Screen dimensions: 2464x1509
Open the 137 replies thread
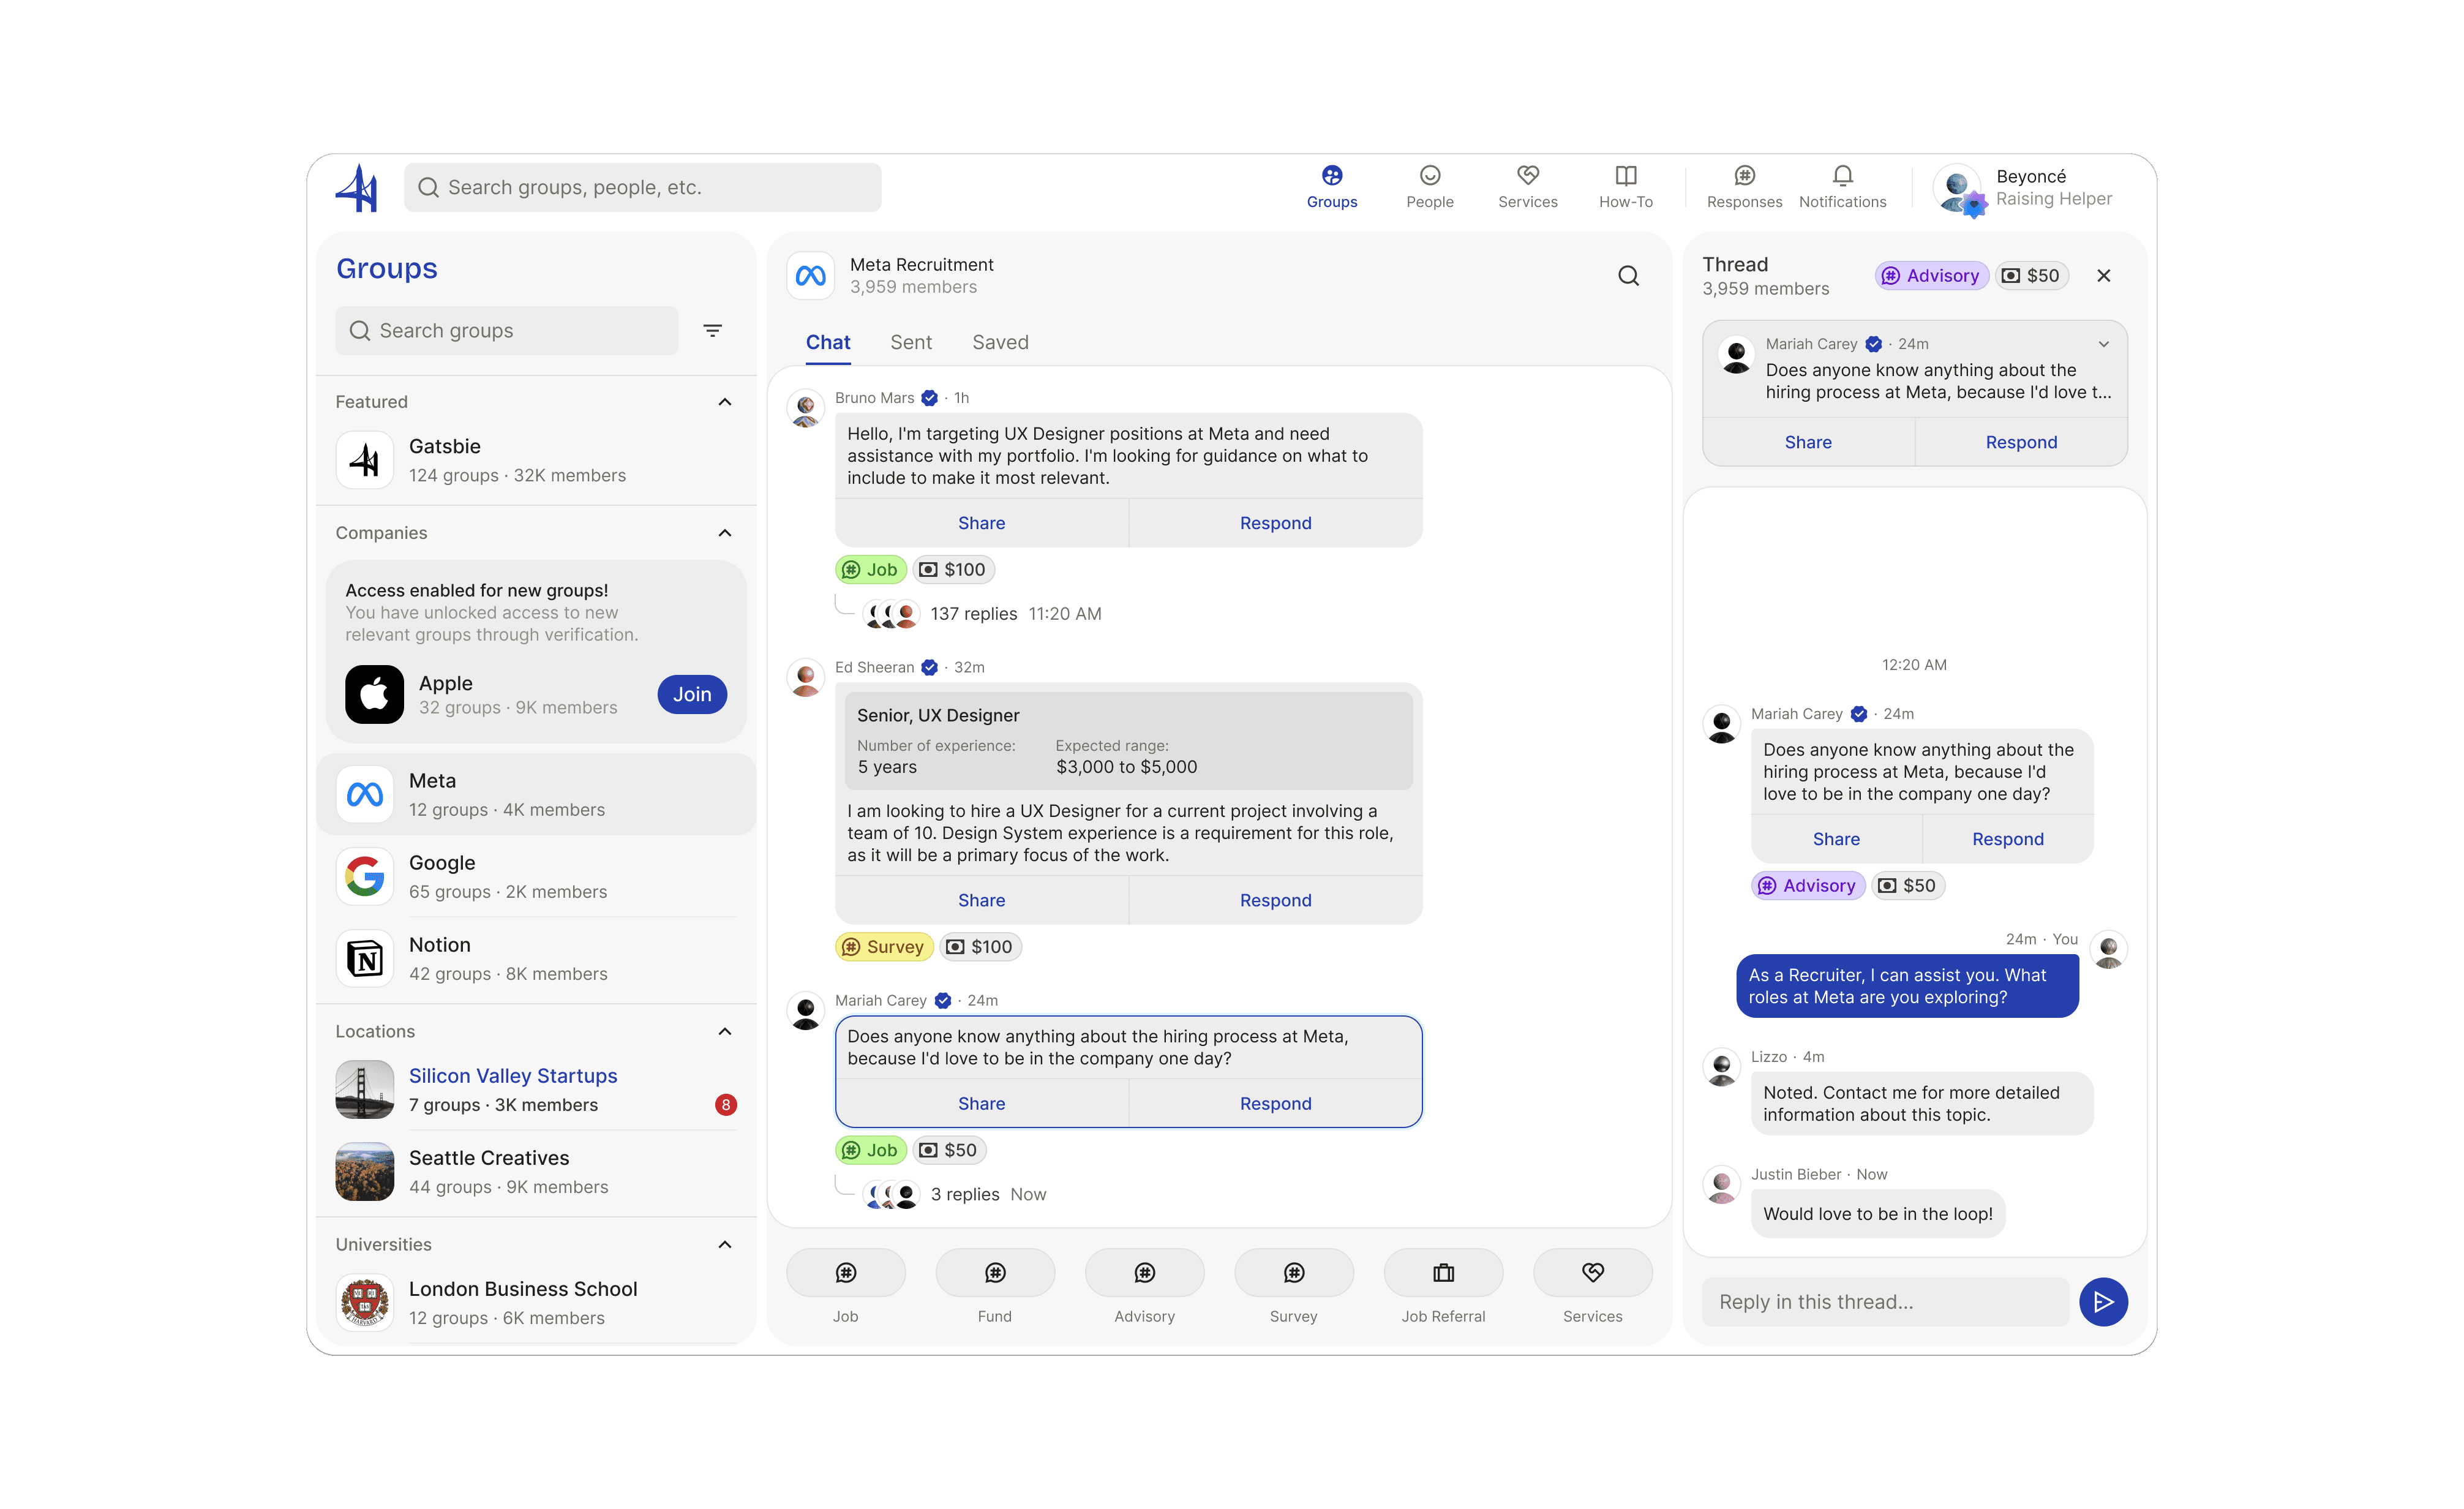(x=973, y=614)
